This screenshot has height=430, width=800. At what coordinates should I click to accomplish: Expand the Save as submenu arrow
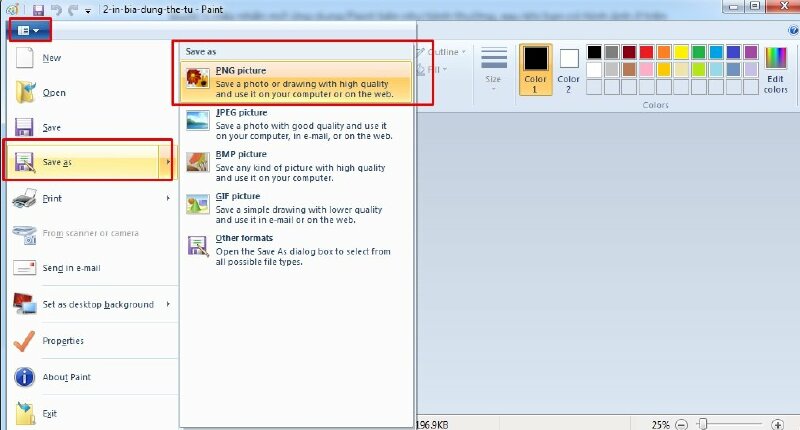tap(168, 162)
